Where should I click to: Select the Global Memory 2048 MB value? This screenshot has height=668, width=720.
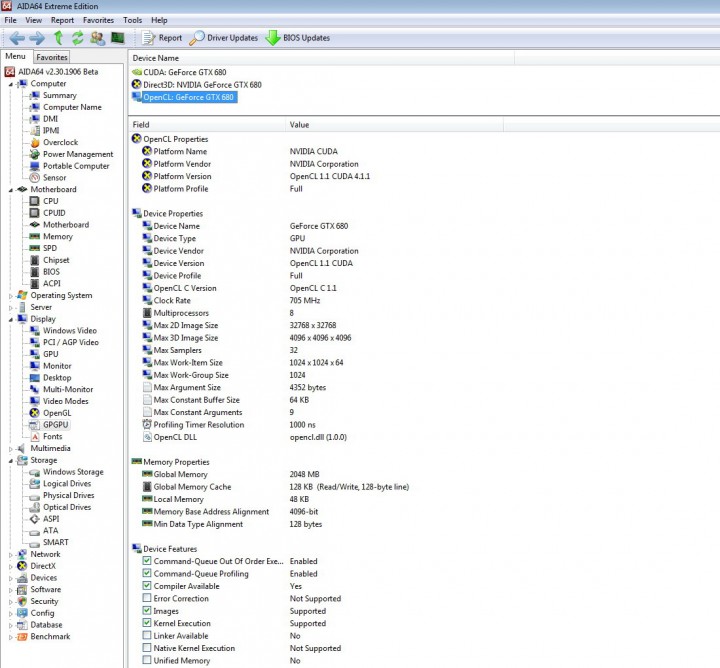point(304,474)
